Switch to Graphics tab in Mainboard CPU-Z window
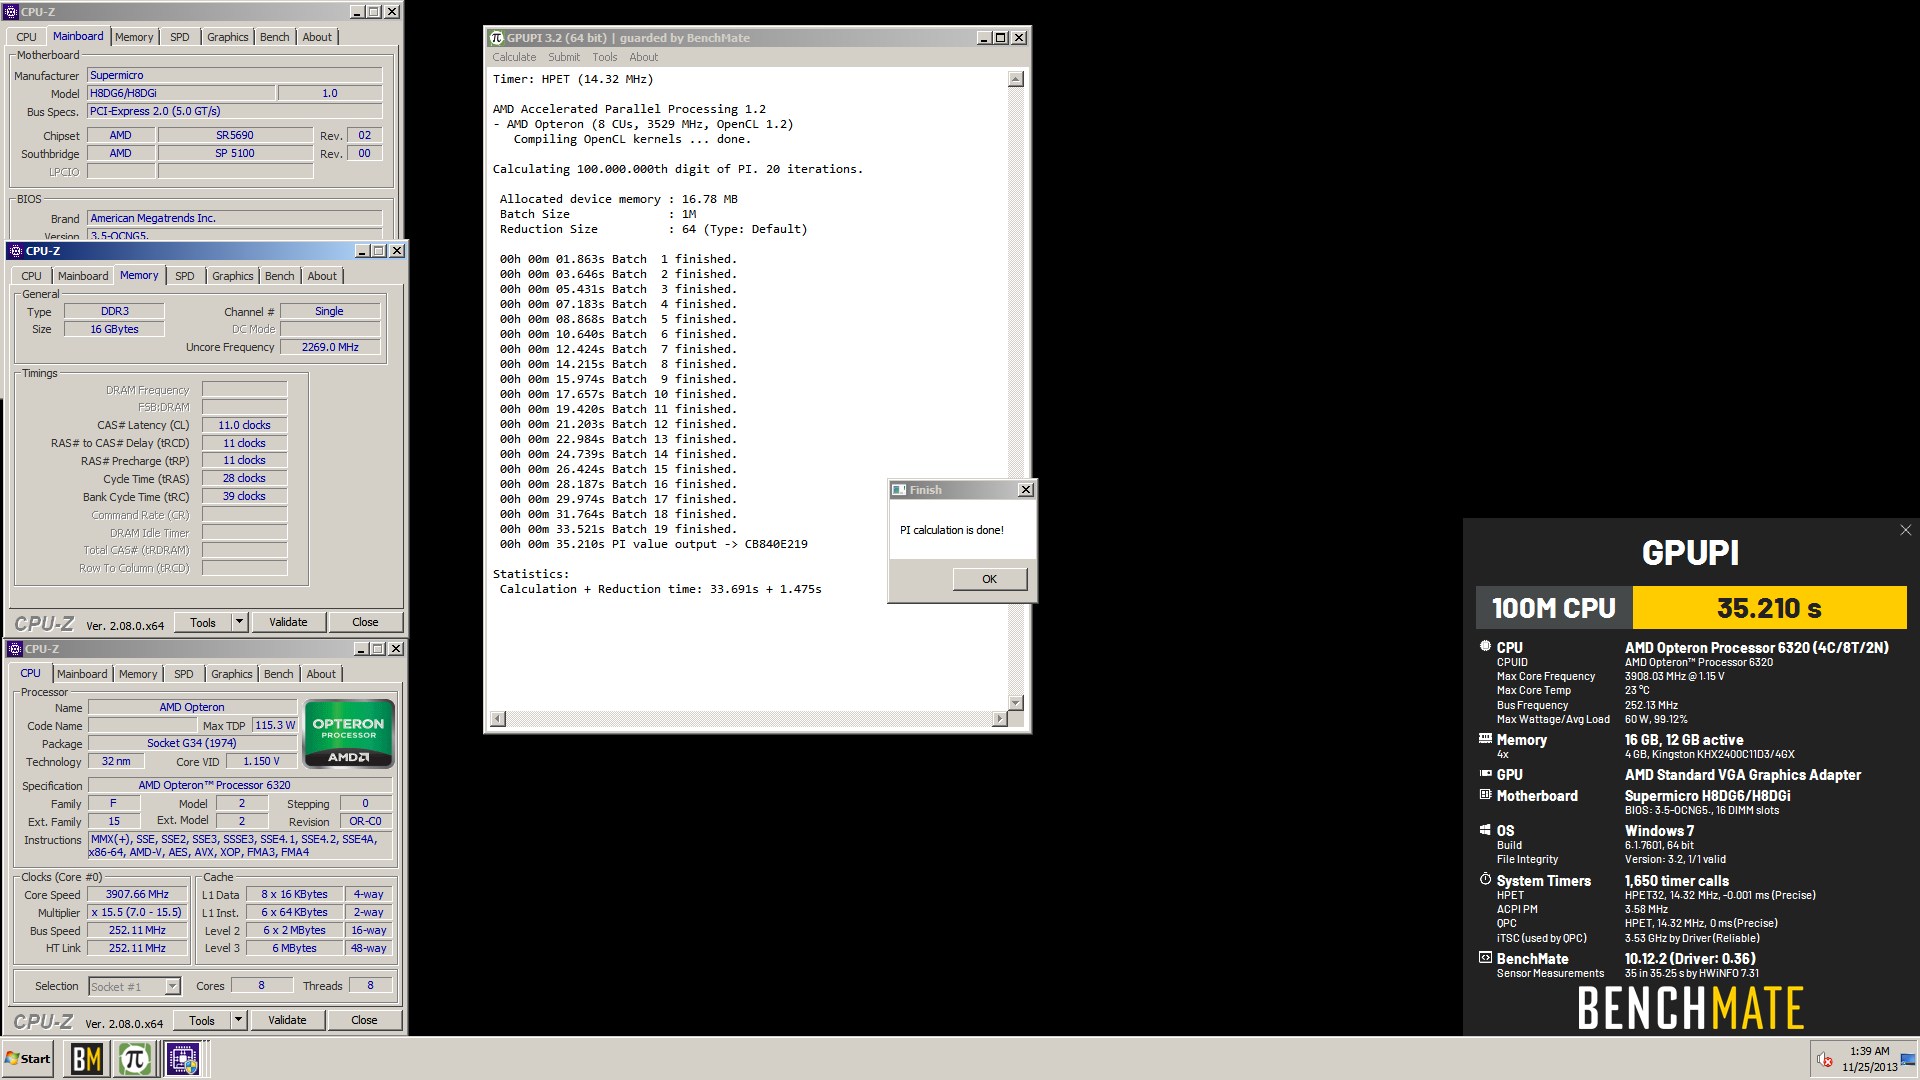This screenshot has width=1920, height=1080. click(228, 37)
